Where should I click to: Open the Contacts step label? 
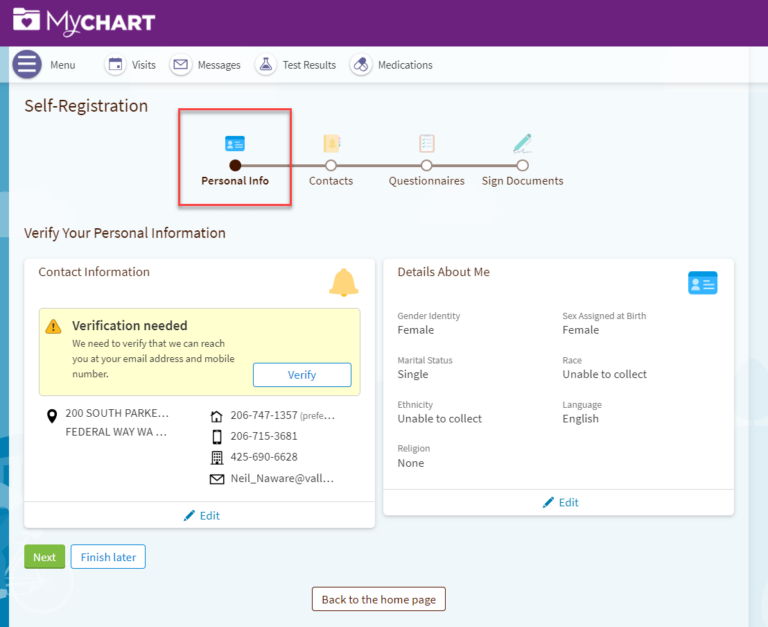click(331, 181)
